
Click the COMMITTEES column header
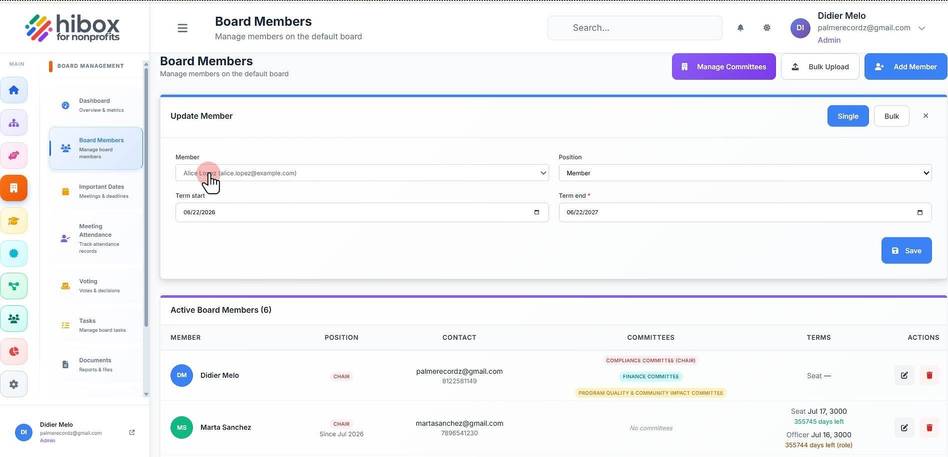tap(651, 337)
